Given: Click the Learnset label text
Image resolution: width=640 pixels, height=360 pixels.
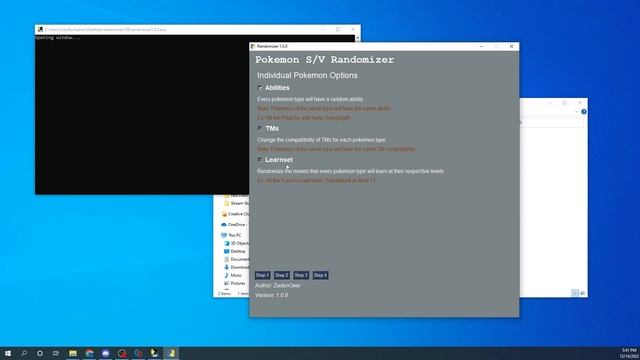Looking at the screenshot, I should [279, 160].
